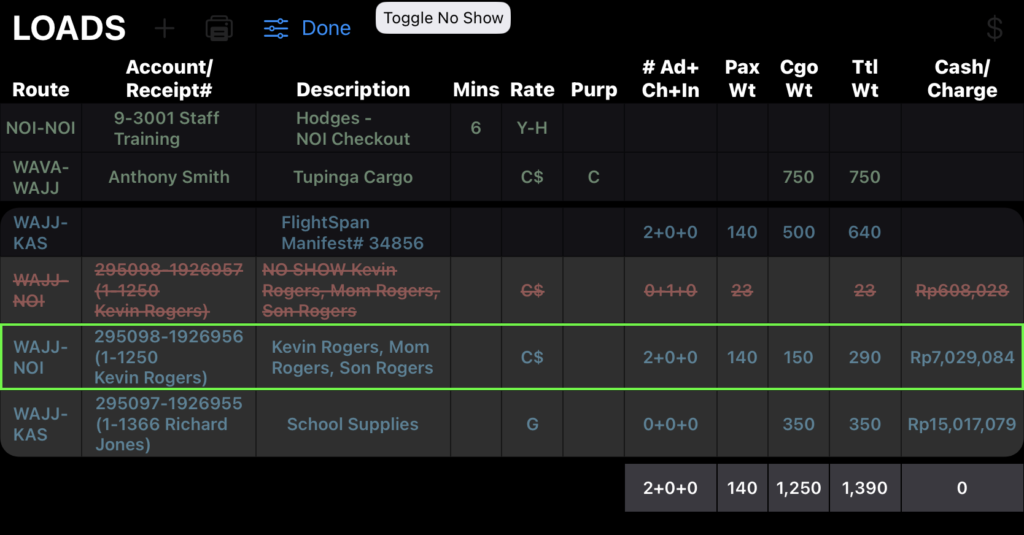Click the Cash/Charge column header

(x=961, y=78)
